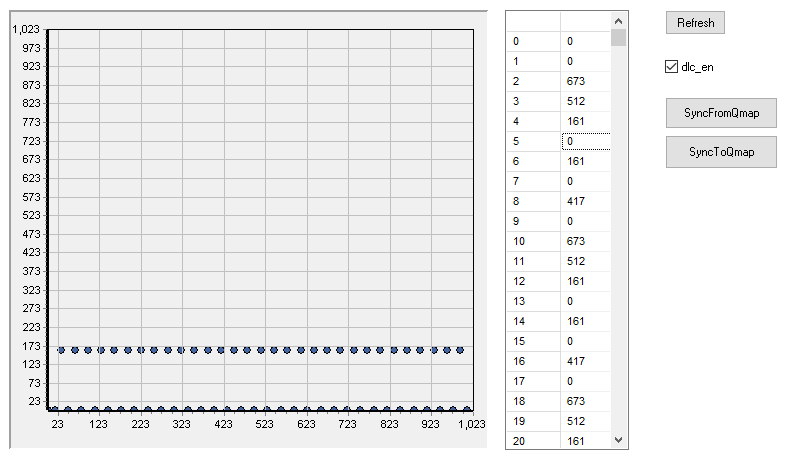Select value cell 161 in row 6

(x=586, y=161)
